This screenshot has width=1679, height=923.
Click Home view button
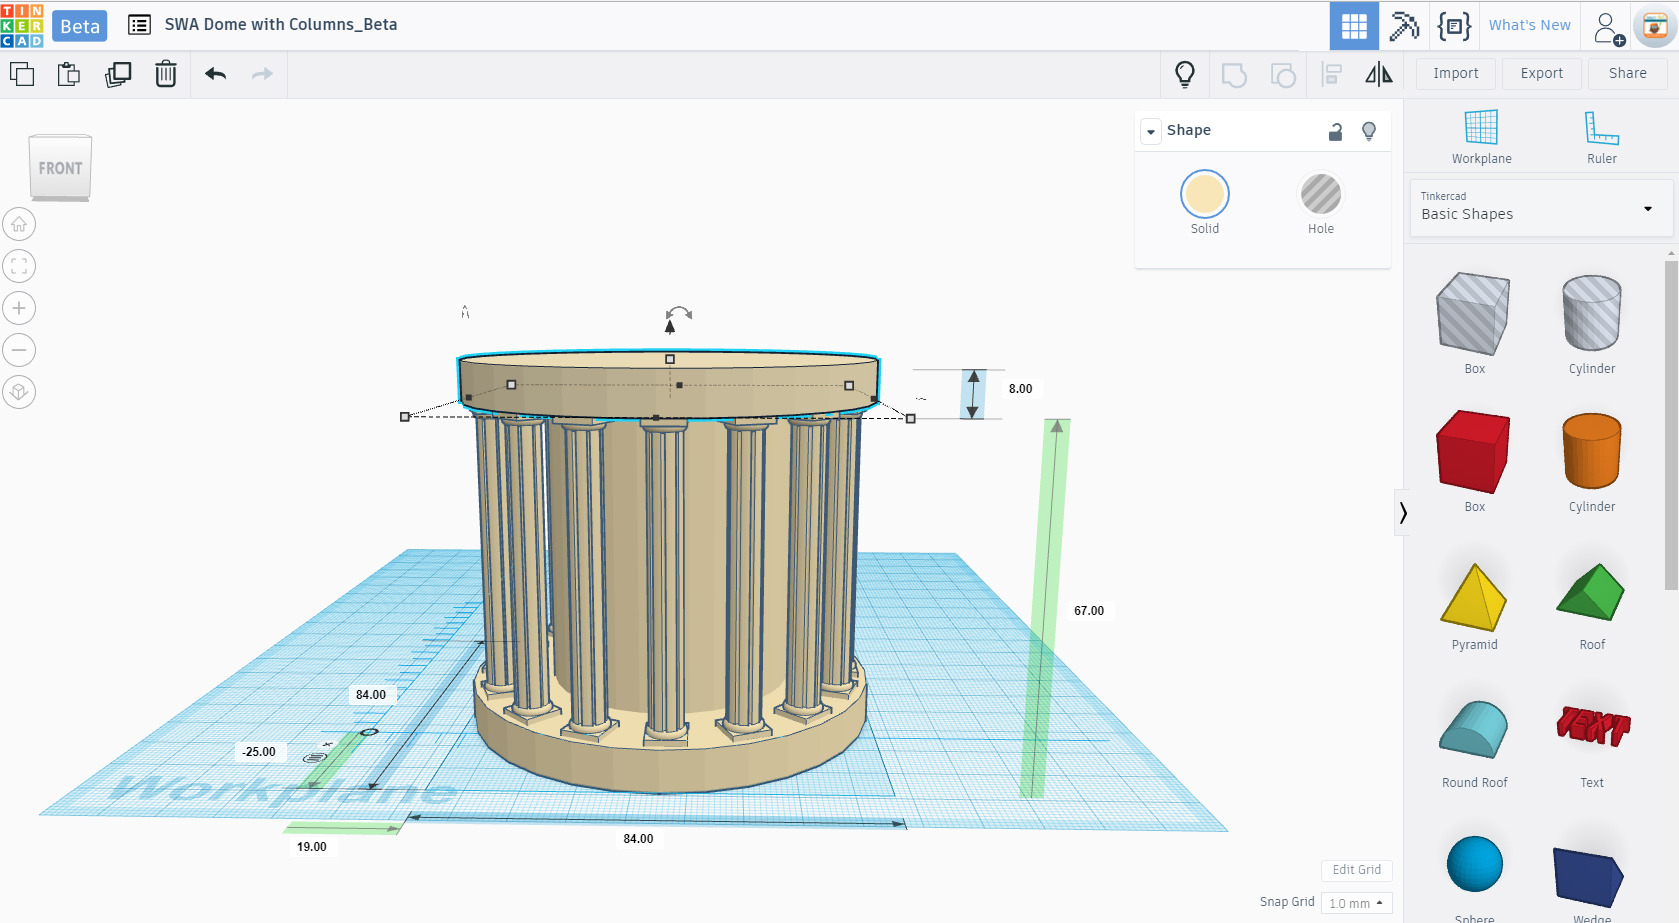pos(19,224)
